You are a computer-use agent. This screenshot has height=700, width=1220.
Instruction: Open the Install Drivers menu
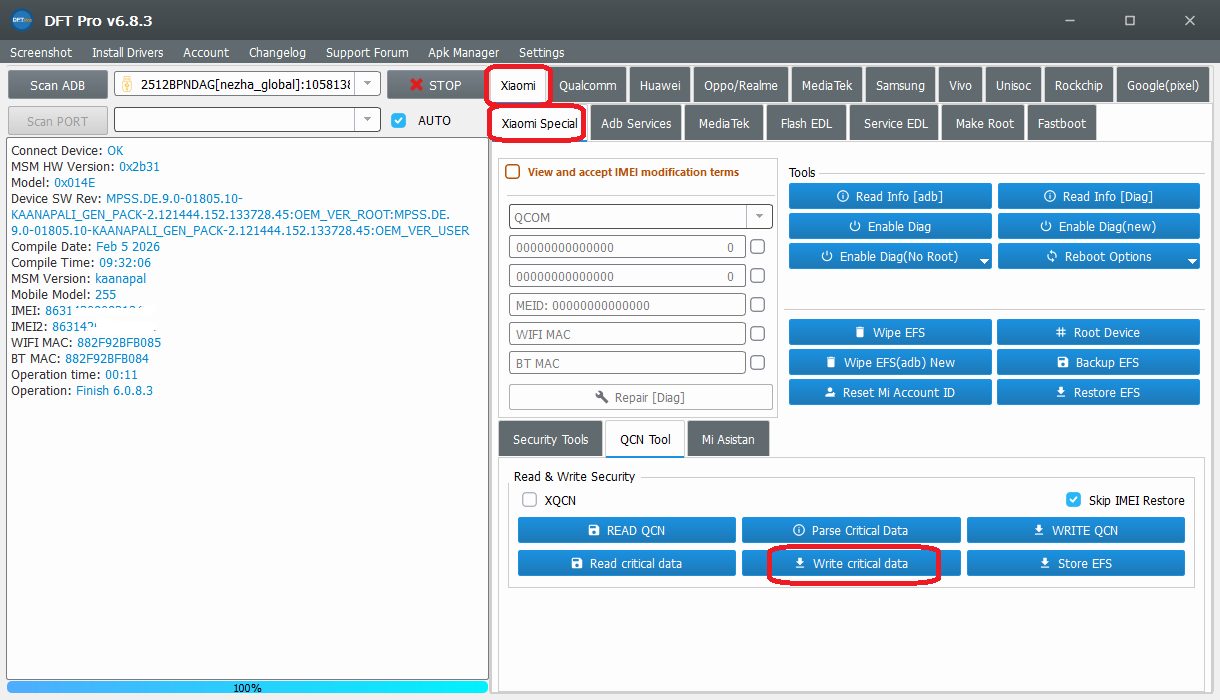tap(128, 52)
